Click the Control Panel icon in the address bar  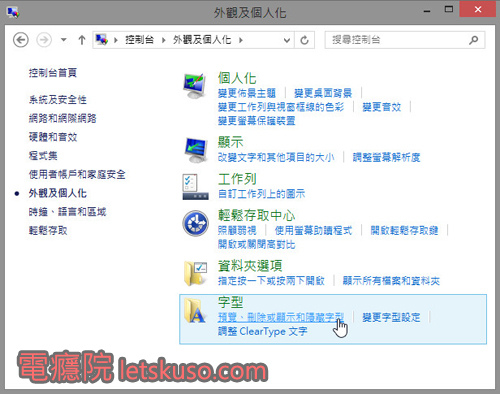click(x=102, y=40)
